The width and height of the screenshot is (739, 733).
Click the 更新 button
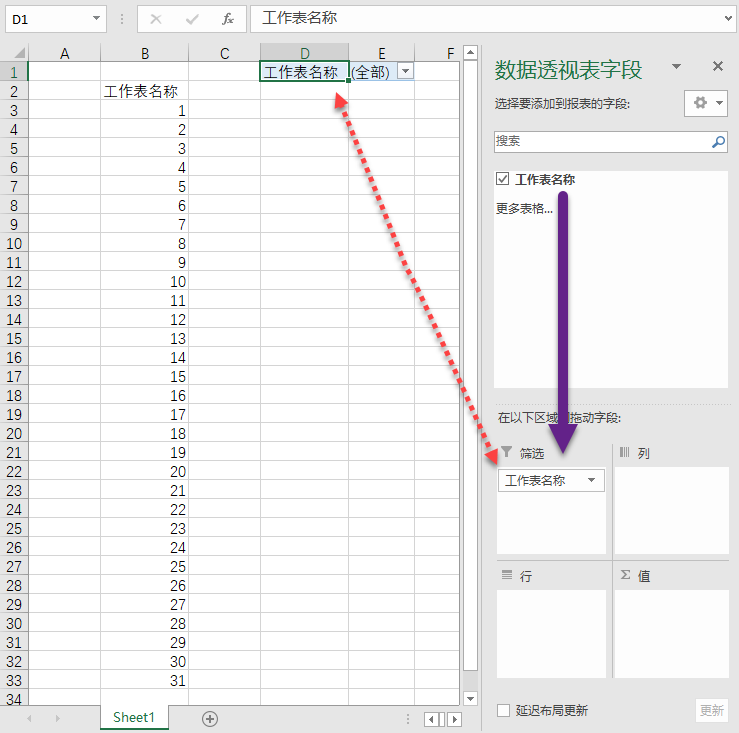pos(711,711)
